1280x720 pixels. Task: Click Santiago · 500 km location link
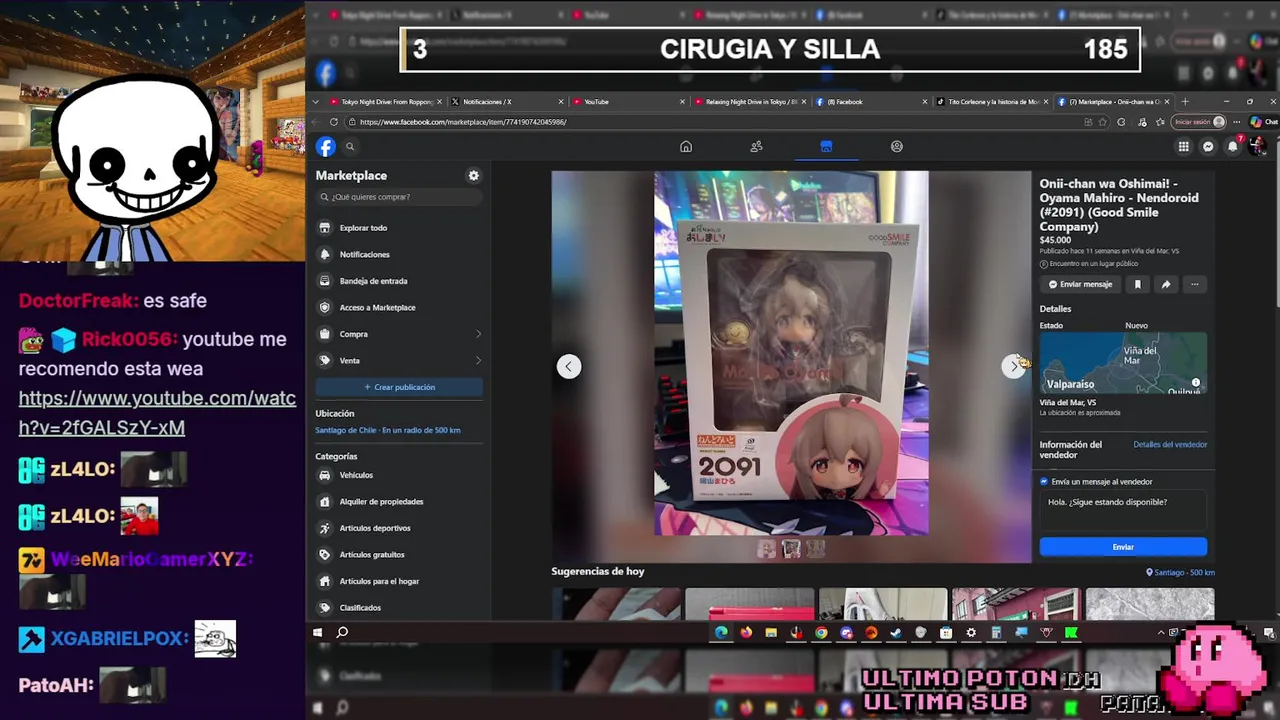(x=1181, y=572)
